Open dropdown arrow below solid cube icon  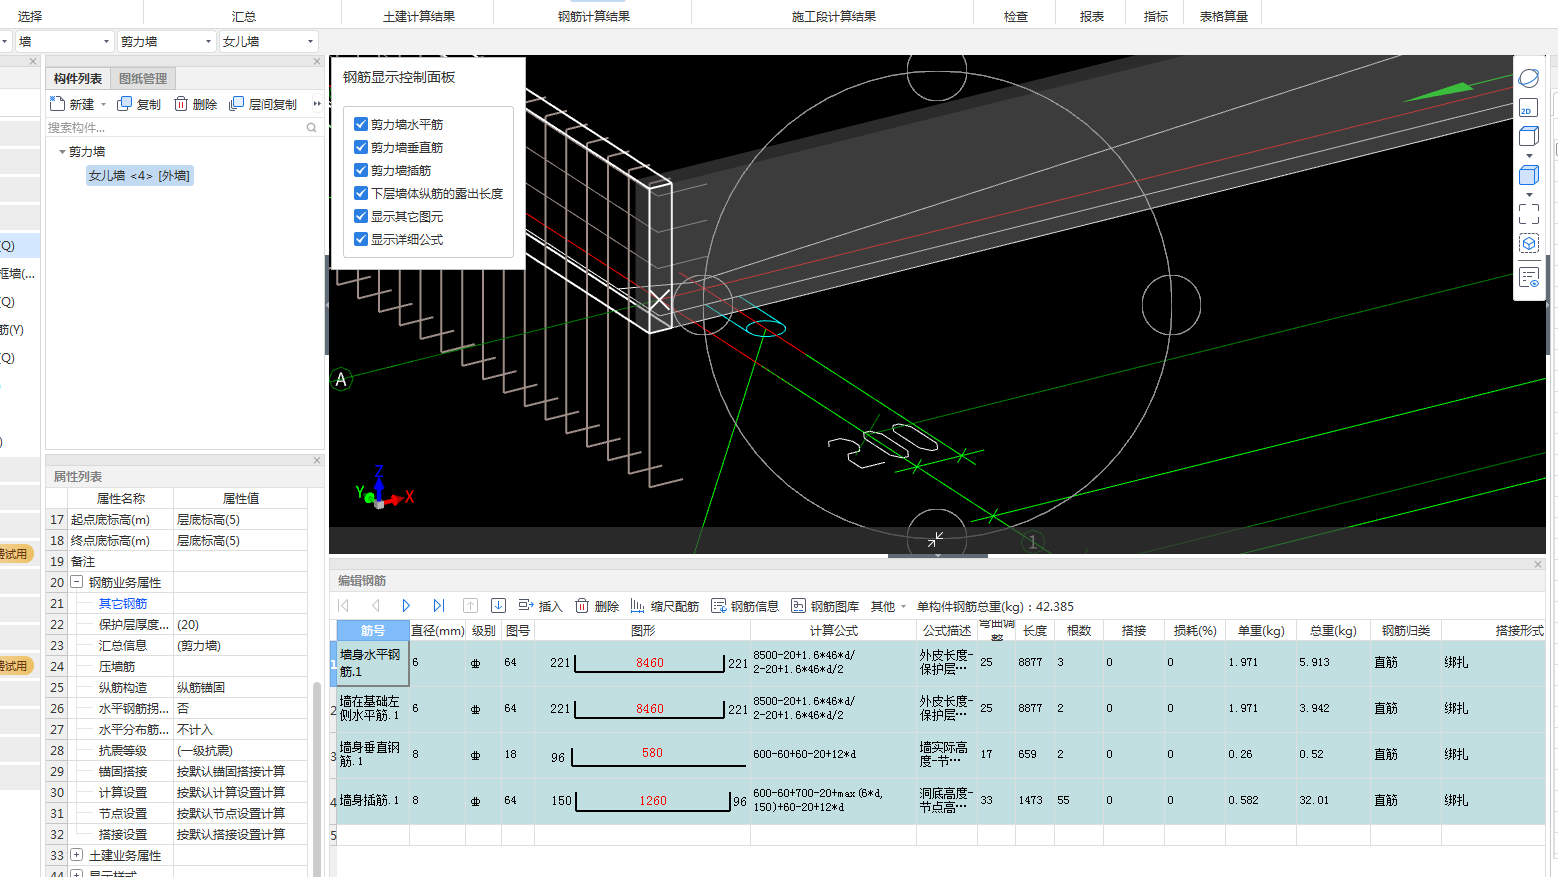click(1528, 195)
